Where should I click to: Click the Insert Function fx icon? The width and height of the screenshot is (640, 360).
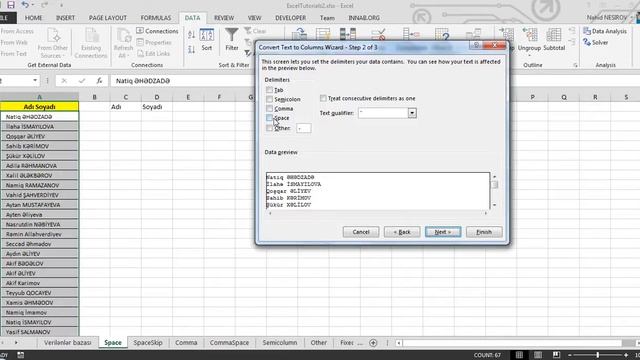(99, 81)
